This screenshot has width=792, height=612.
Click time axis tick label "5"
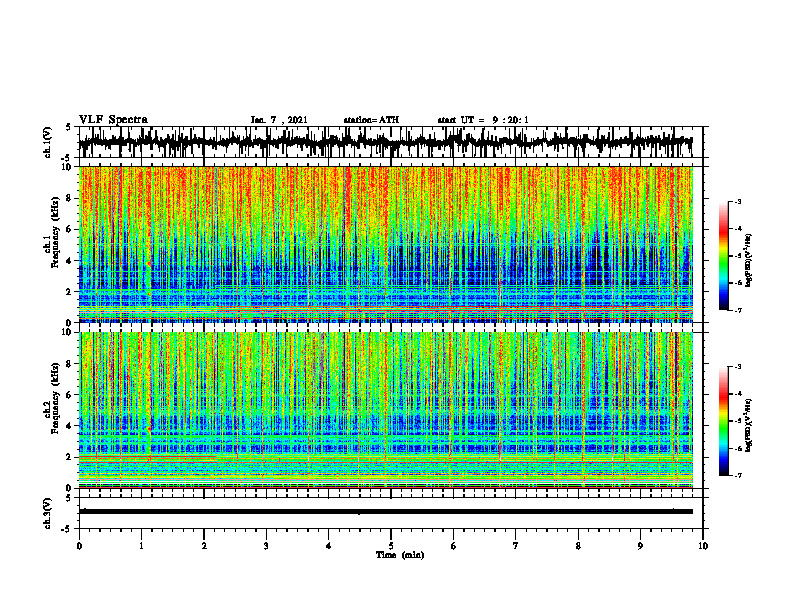(391, 546)
